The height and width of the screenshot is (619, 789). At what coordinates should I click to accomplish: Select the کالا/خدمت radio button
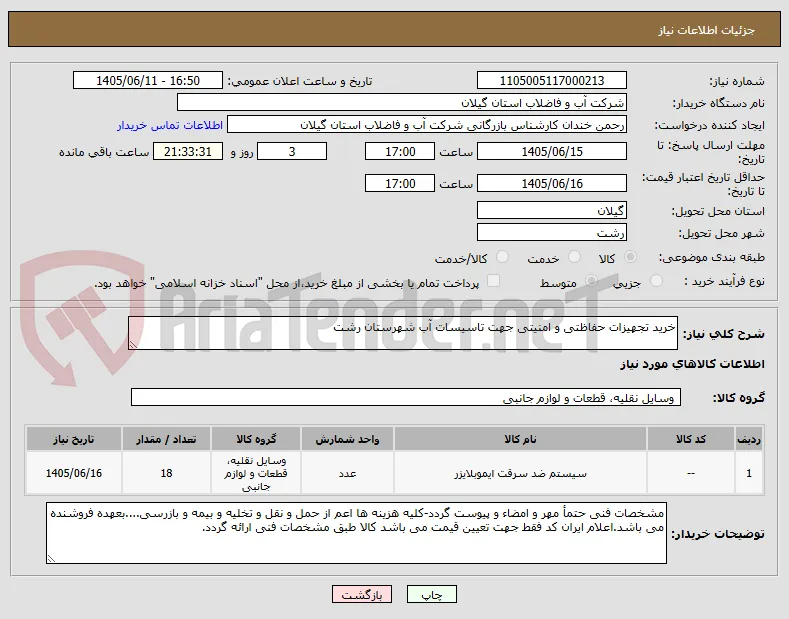tap(502, 257)
